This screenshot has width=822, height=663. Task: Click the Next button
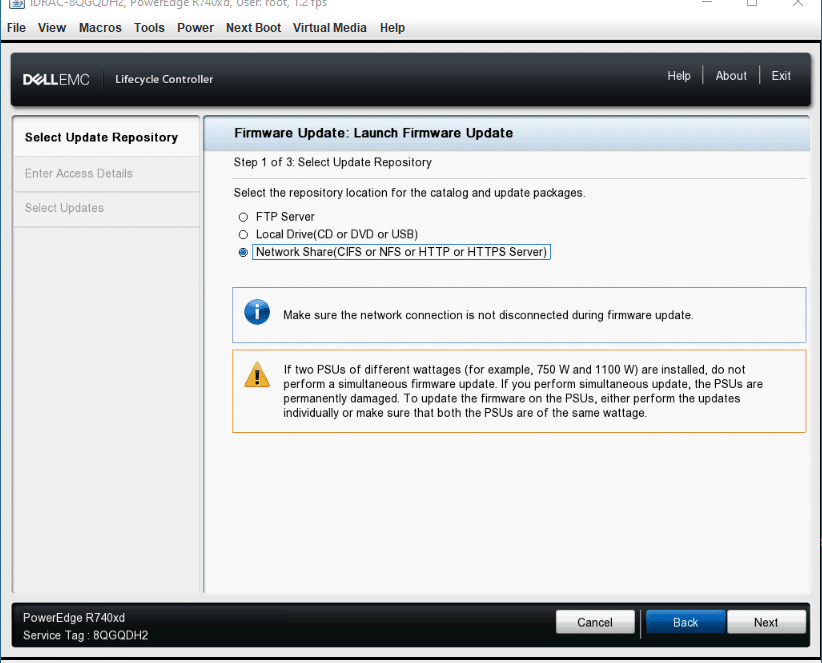(x=766, y=622)
